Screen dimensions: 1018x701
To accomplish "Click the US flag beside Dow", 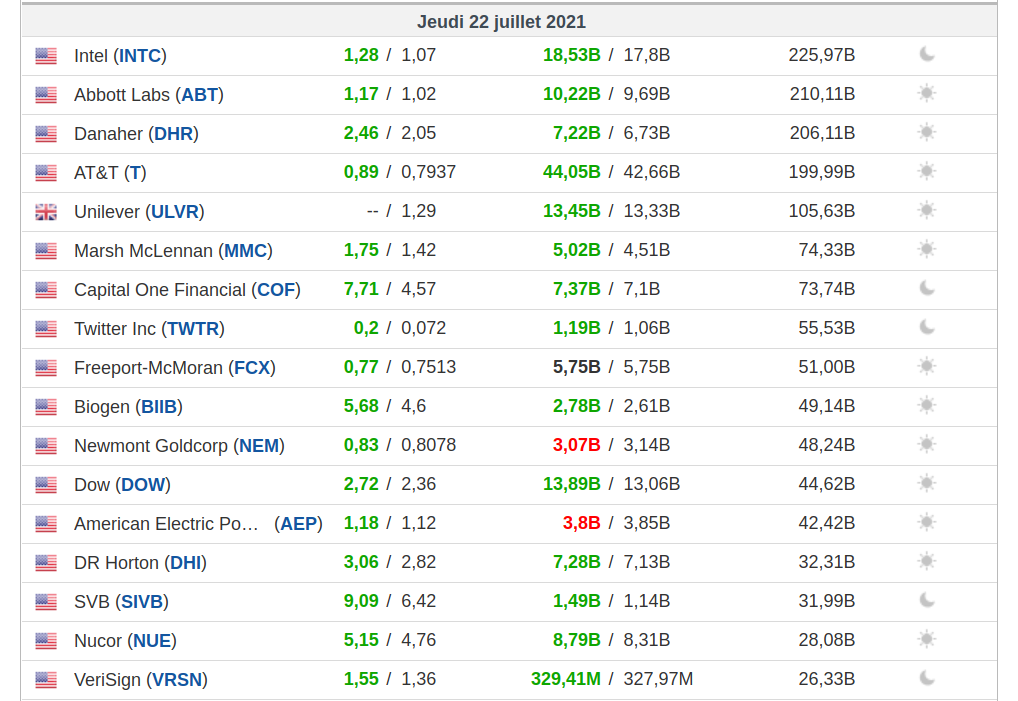I will coord(46,485).
